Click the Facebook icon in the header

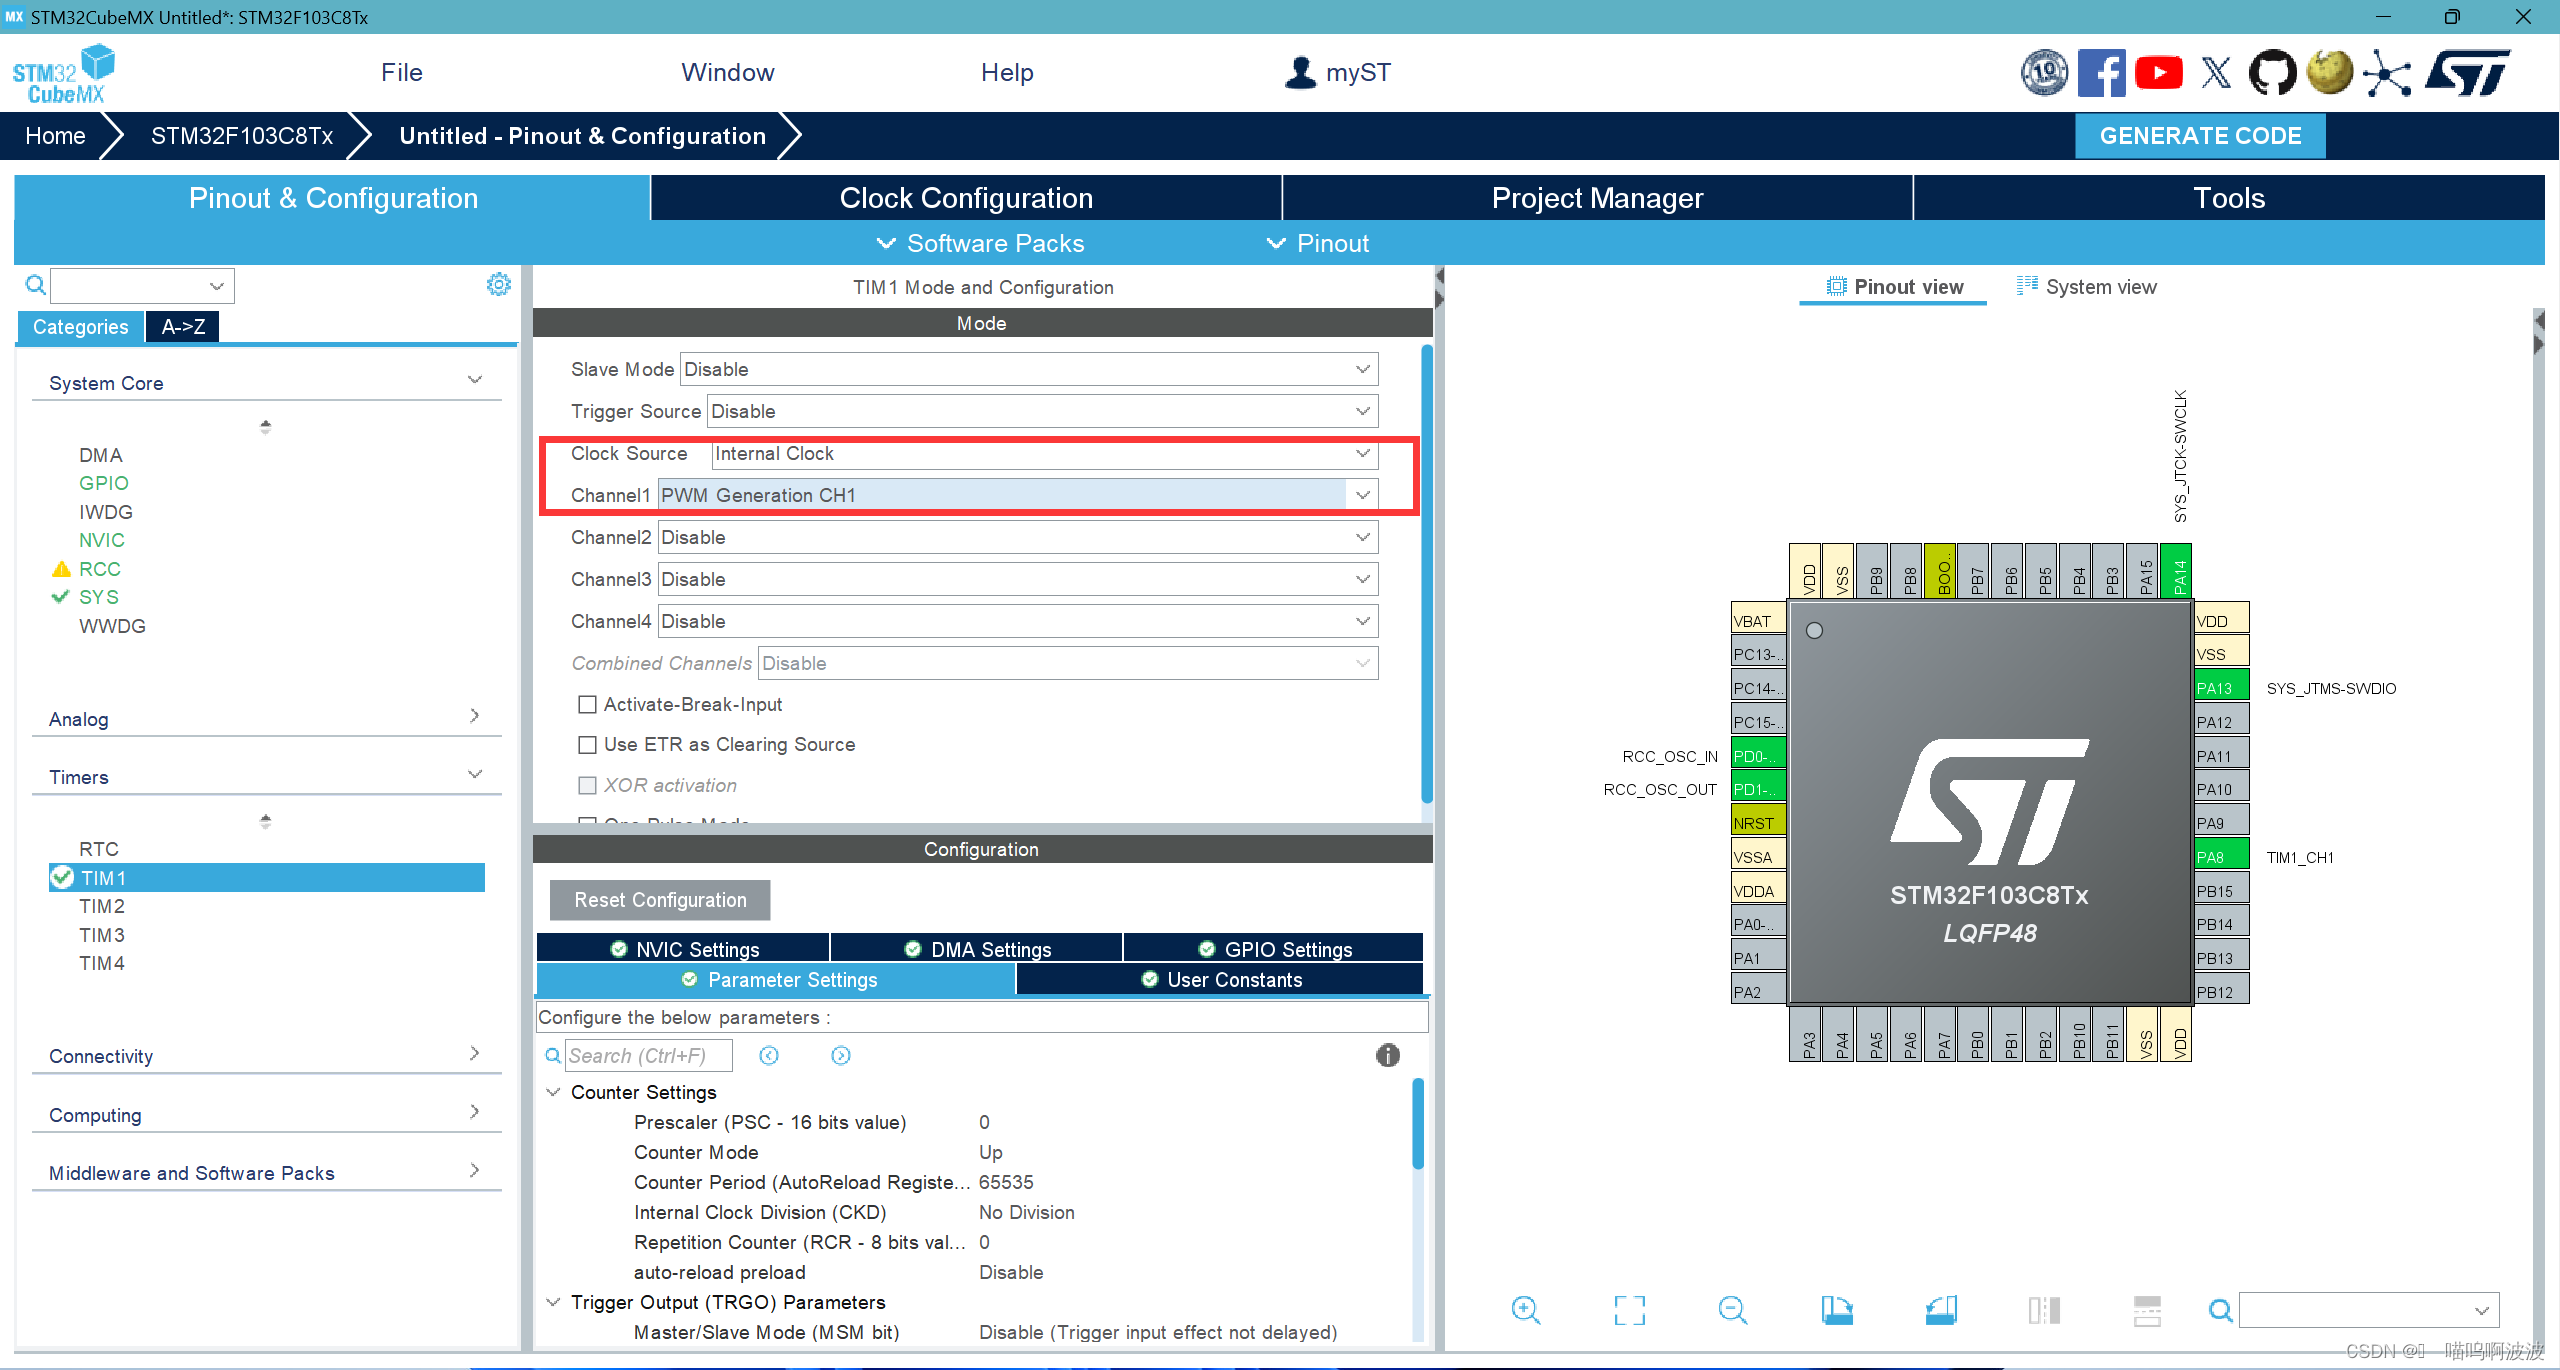[2101, 73]
